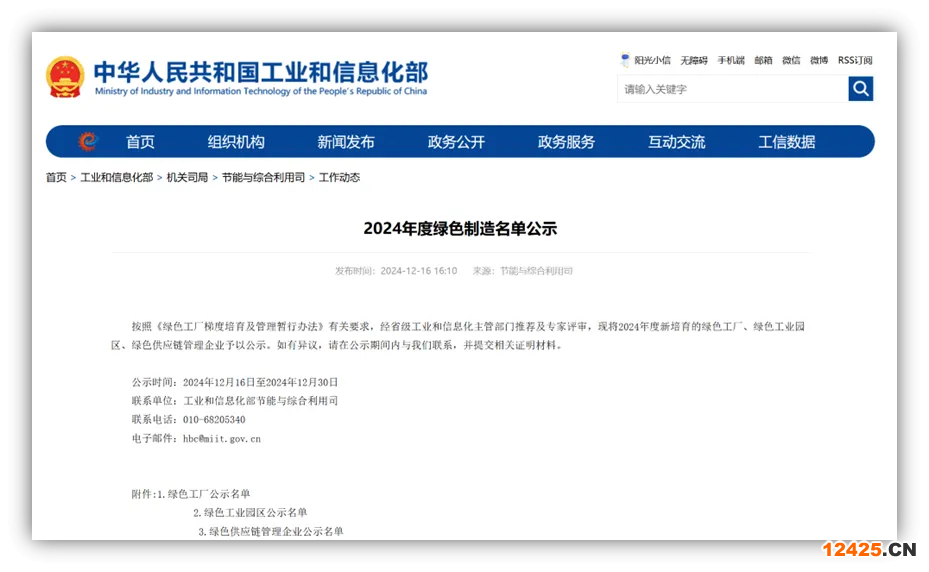Click the swirl icon in navigation bar
Viewport: 929px width, 572px height.
(x=88, y=141)
